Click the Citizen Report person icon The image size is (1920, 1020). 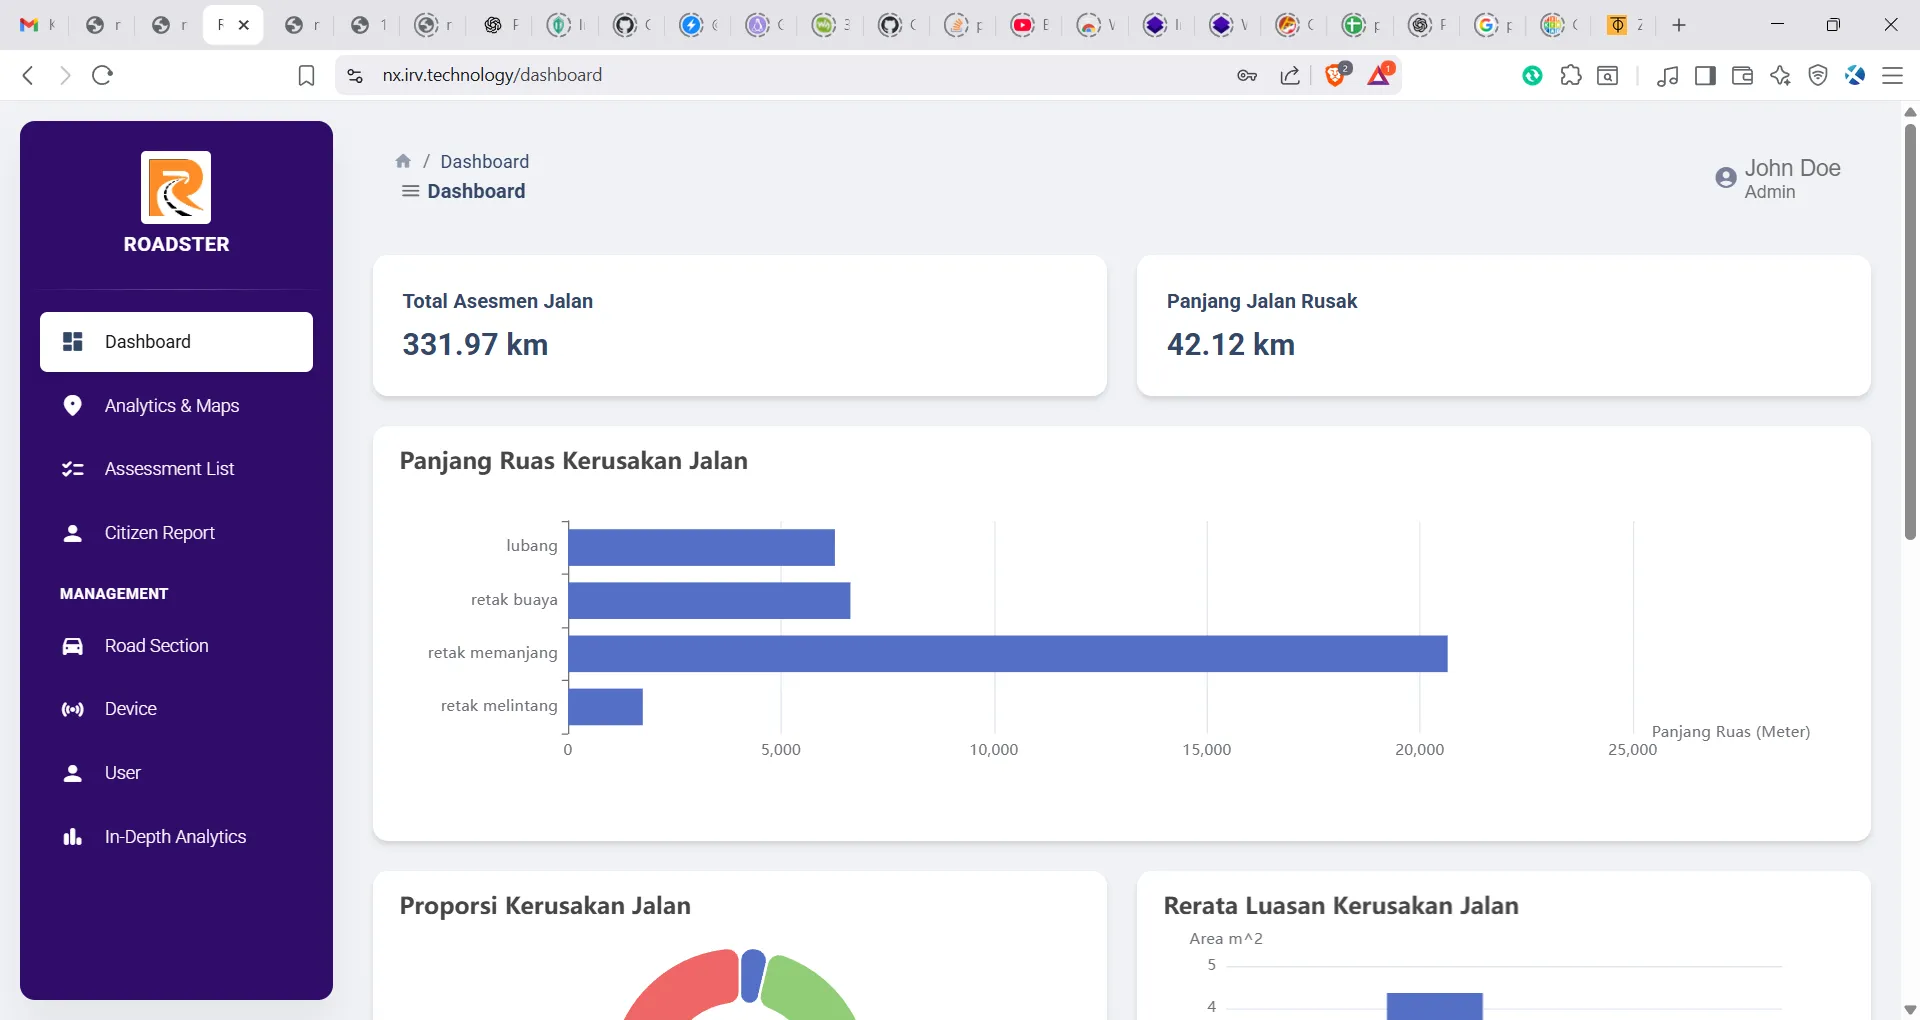click(x=72, y=533)
